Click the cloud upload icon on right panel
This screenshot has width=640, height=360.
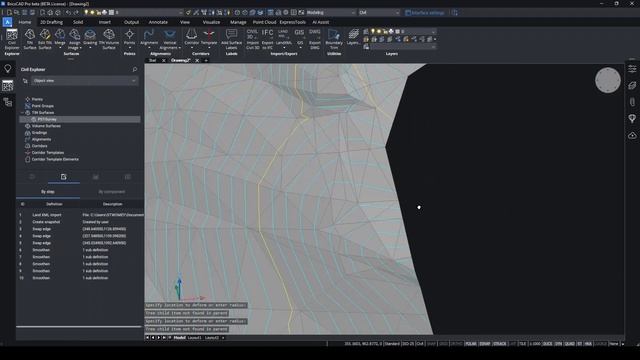[x=632, y=135]
